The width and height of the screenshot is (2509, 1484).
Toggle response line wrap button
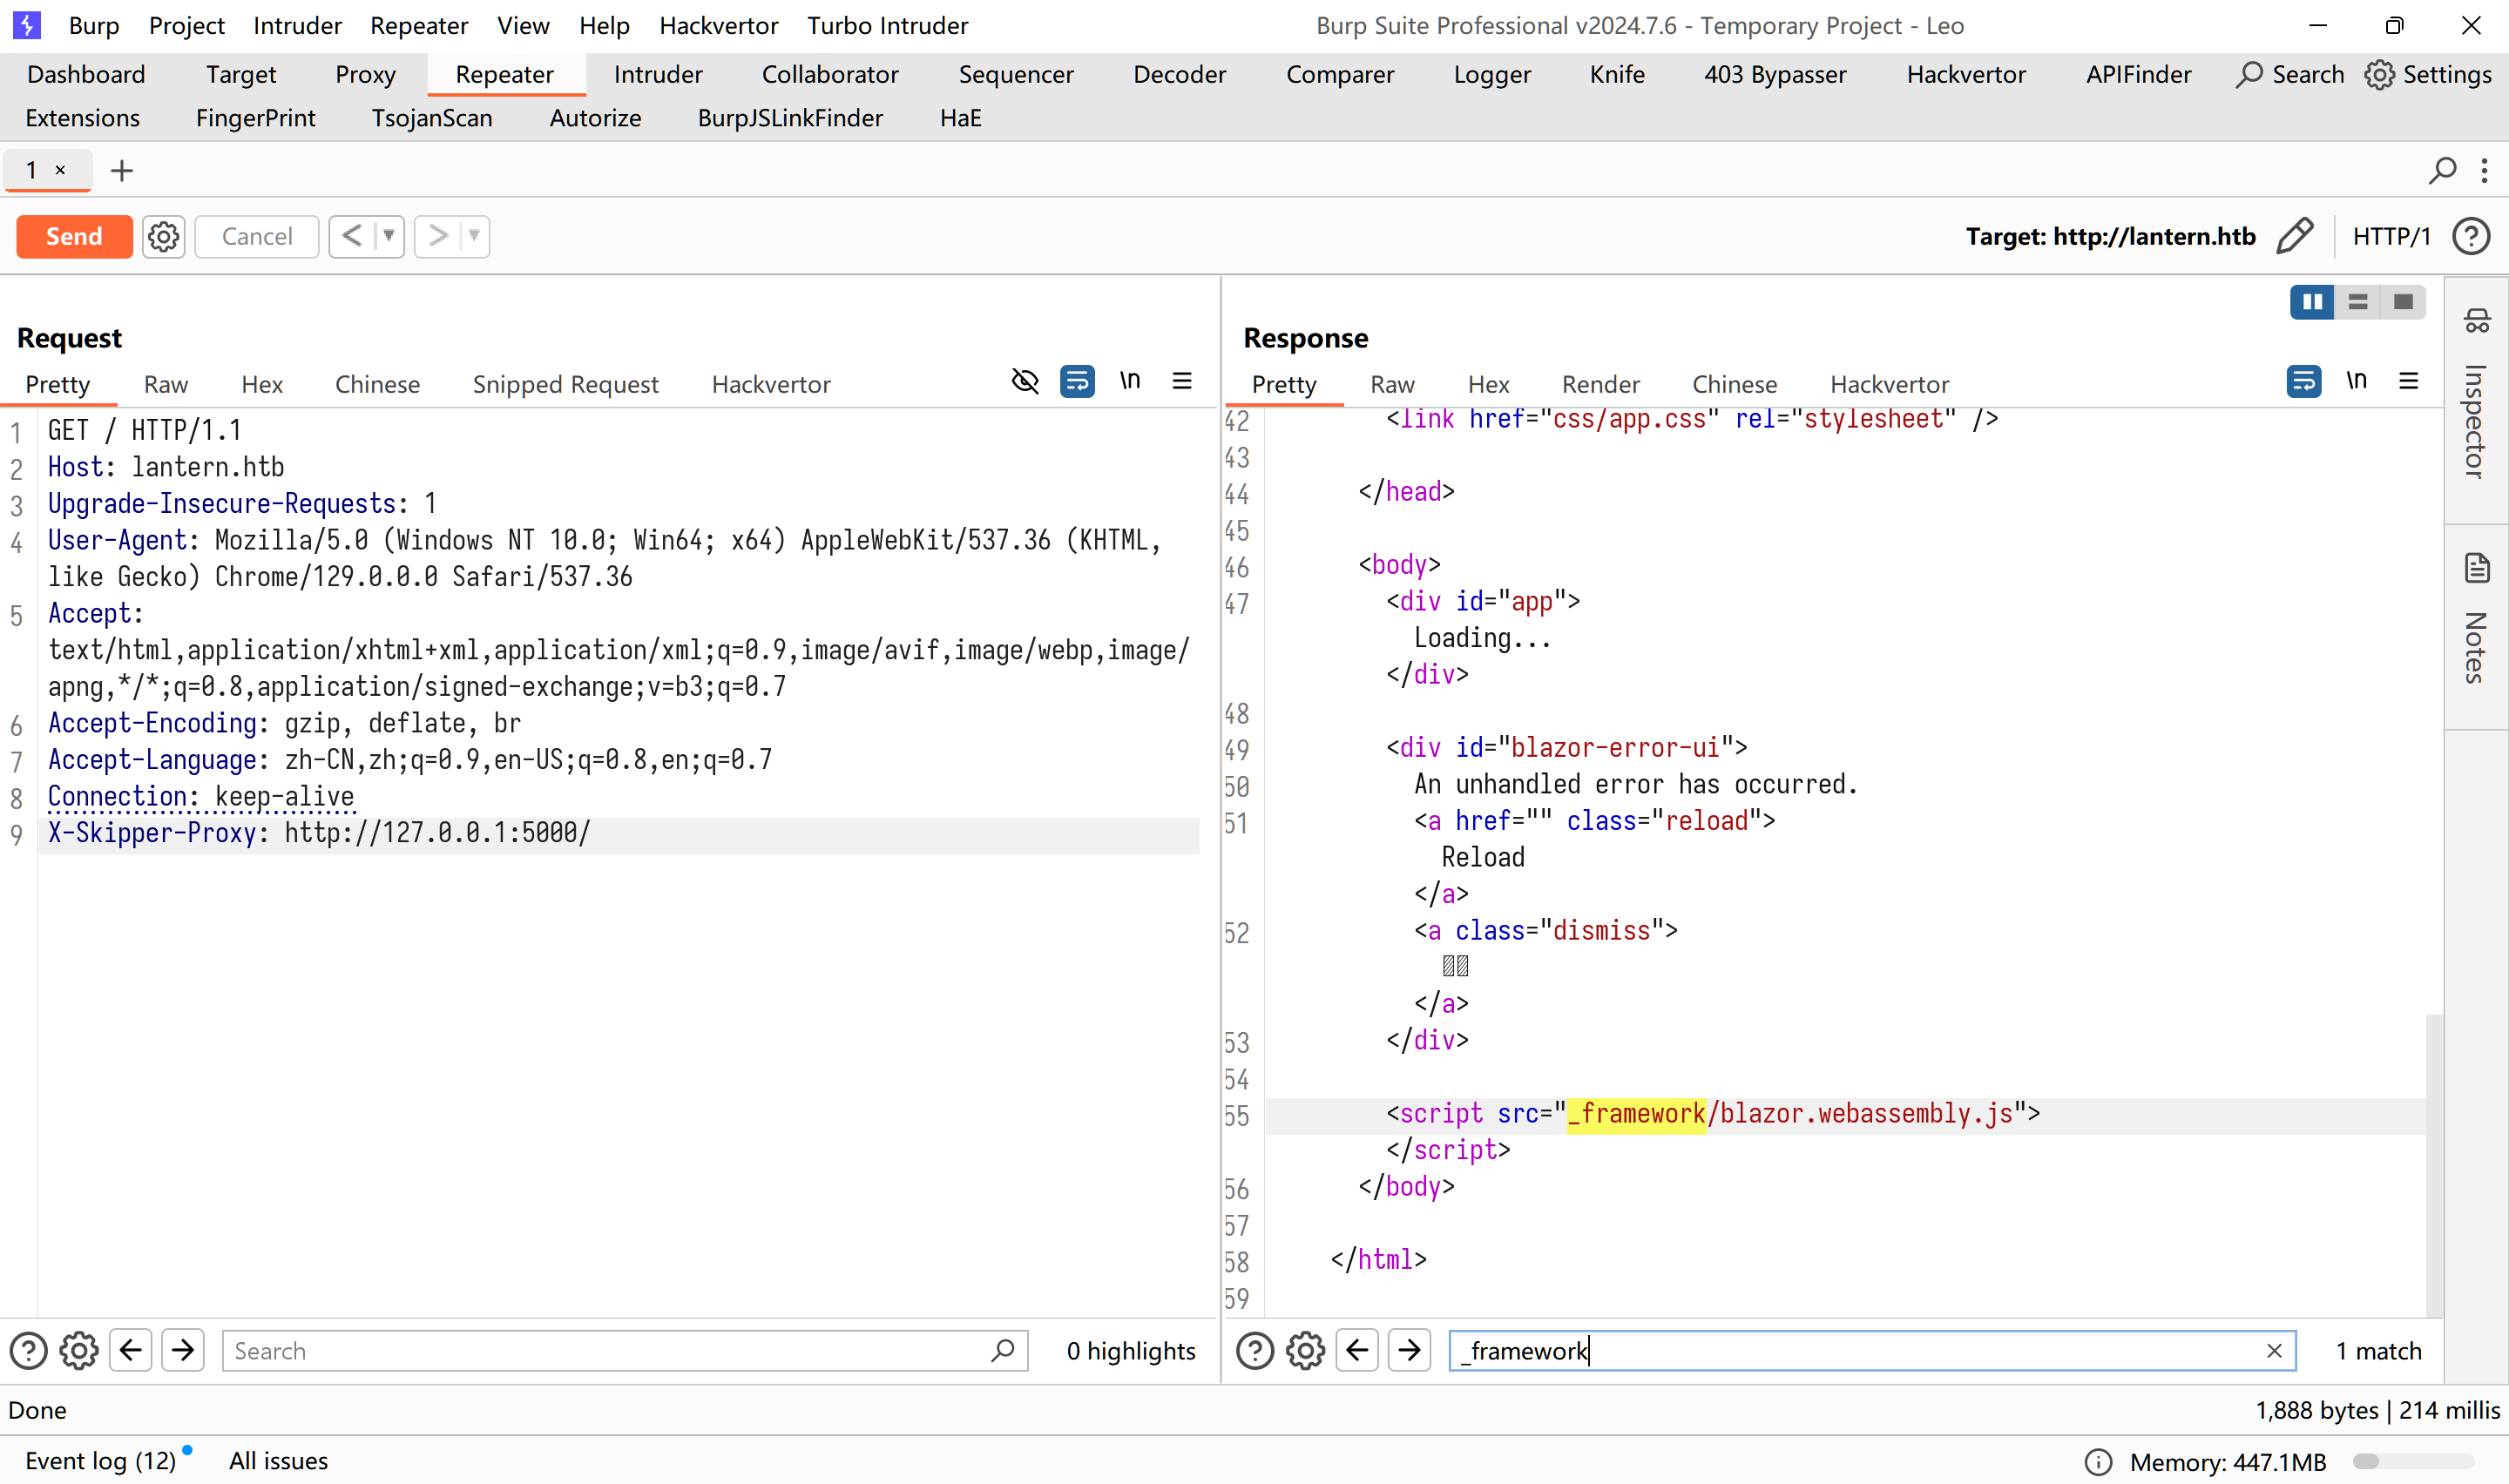coord(2304,381)
